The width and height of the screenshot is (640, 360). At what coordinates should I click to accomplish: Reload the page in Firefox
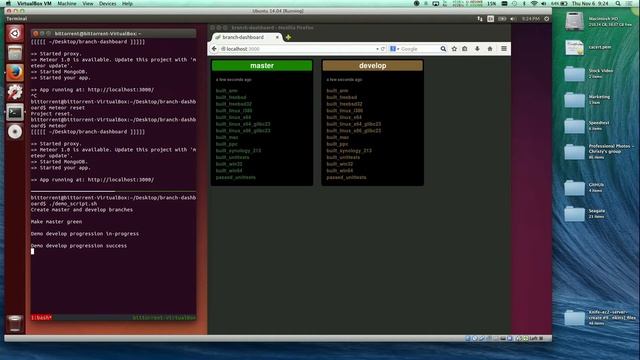point(382,49)
